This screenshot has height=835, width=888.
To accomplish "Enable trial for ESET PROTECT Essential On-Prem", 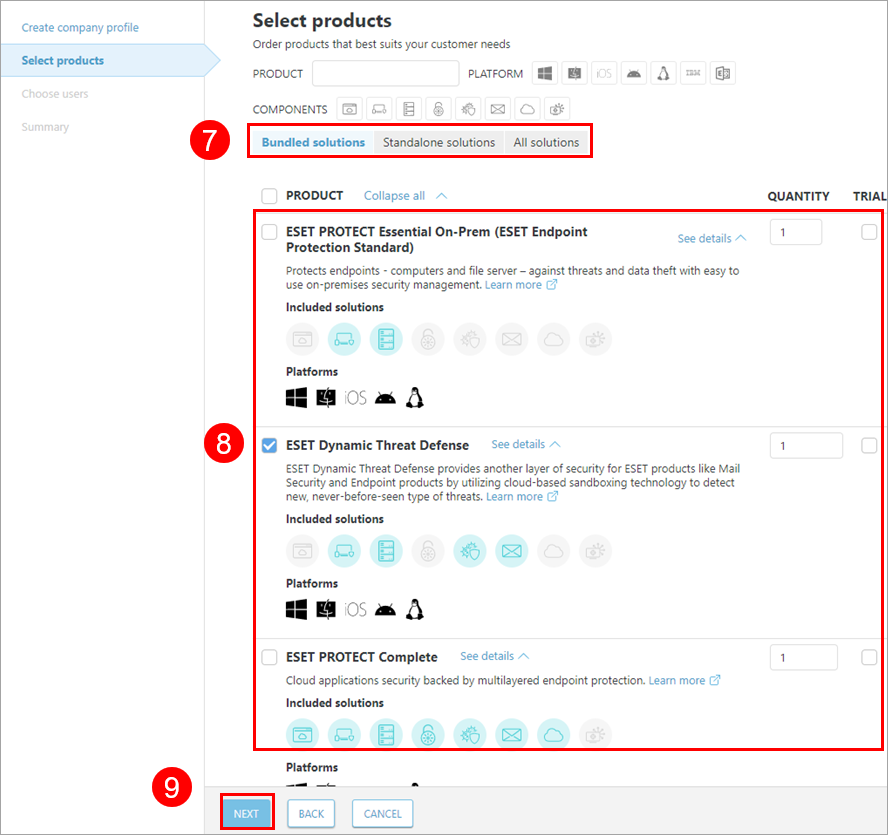I will (x=869, y=232).
